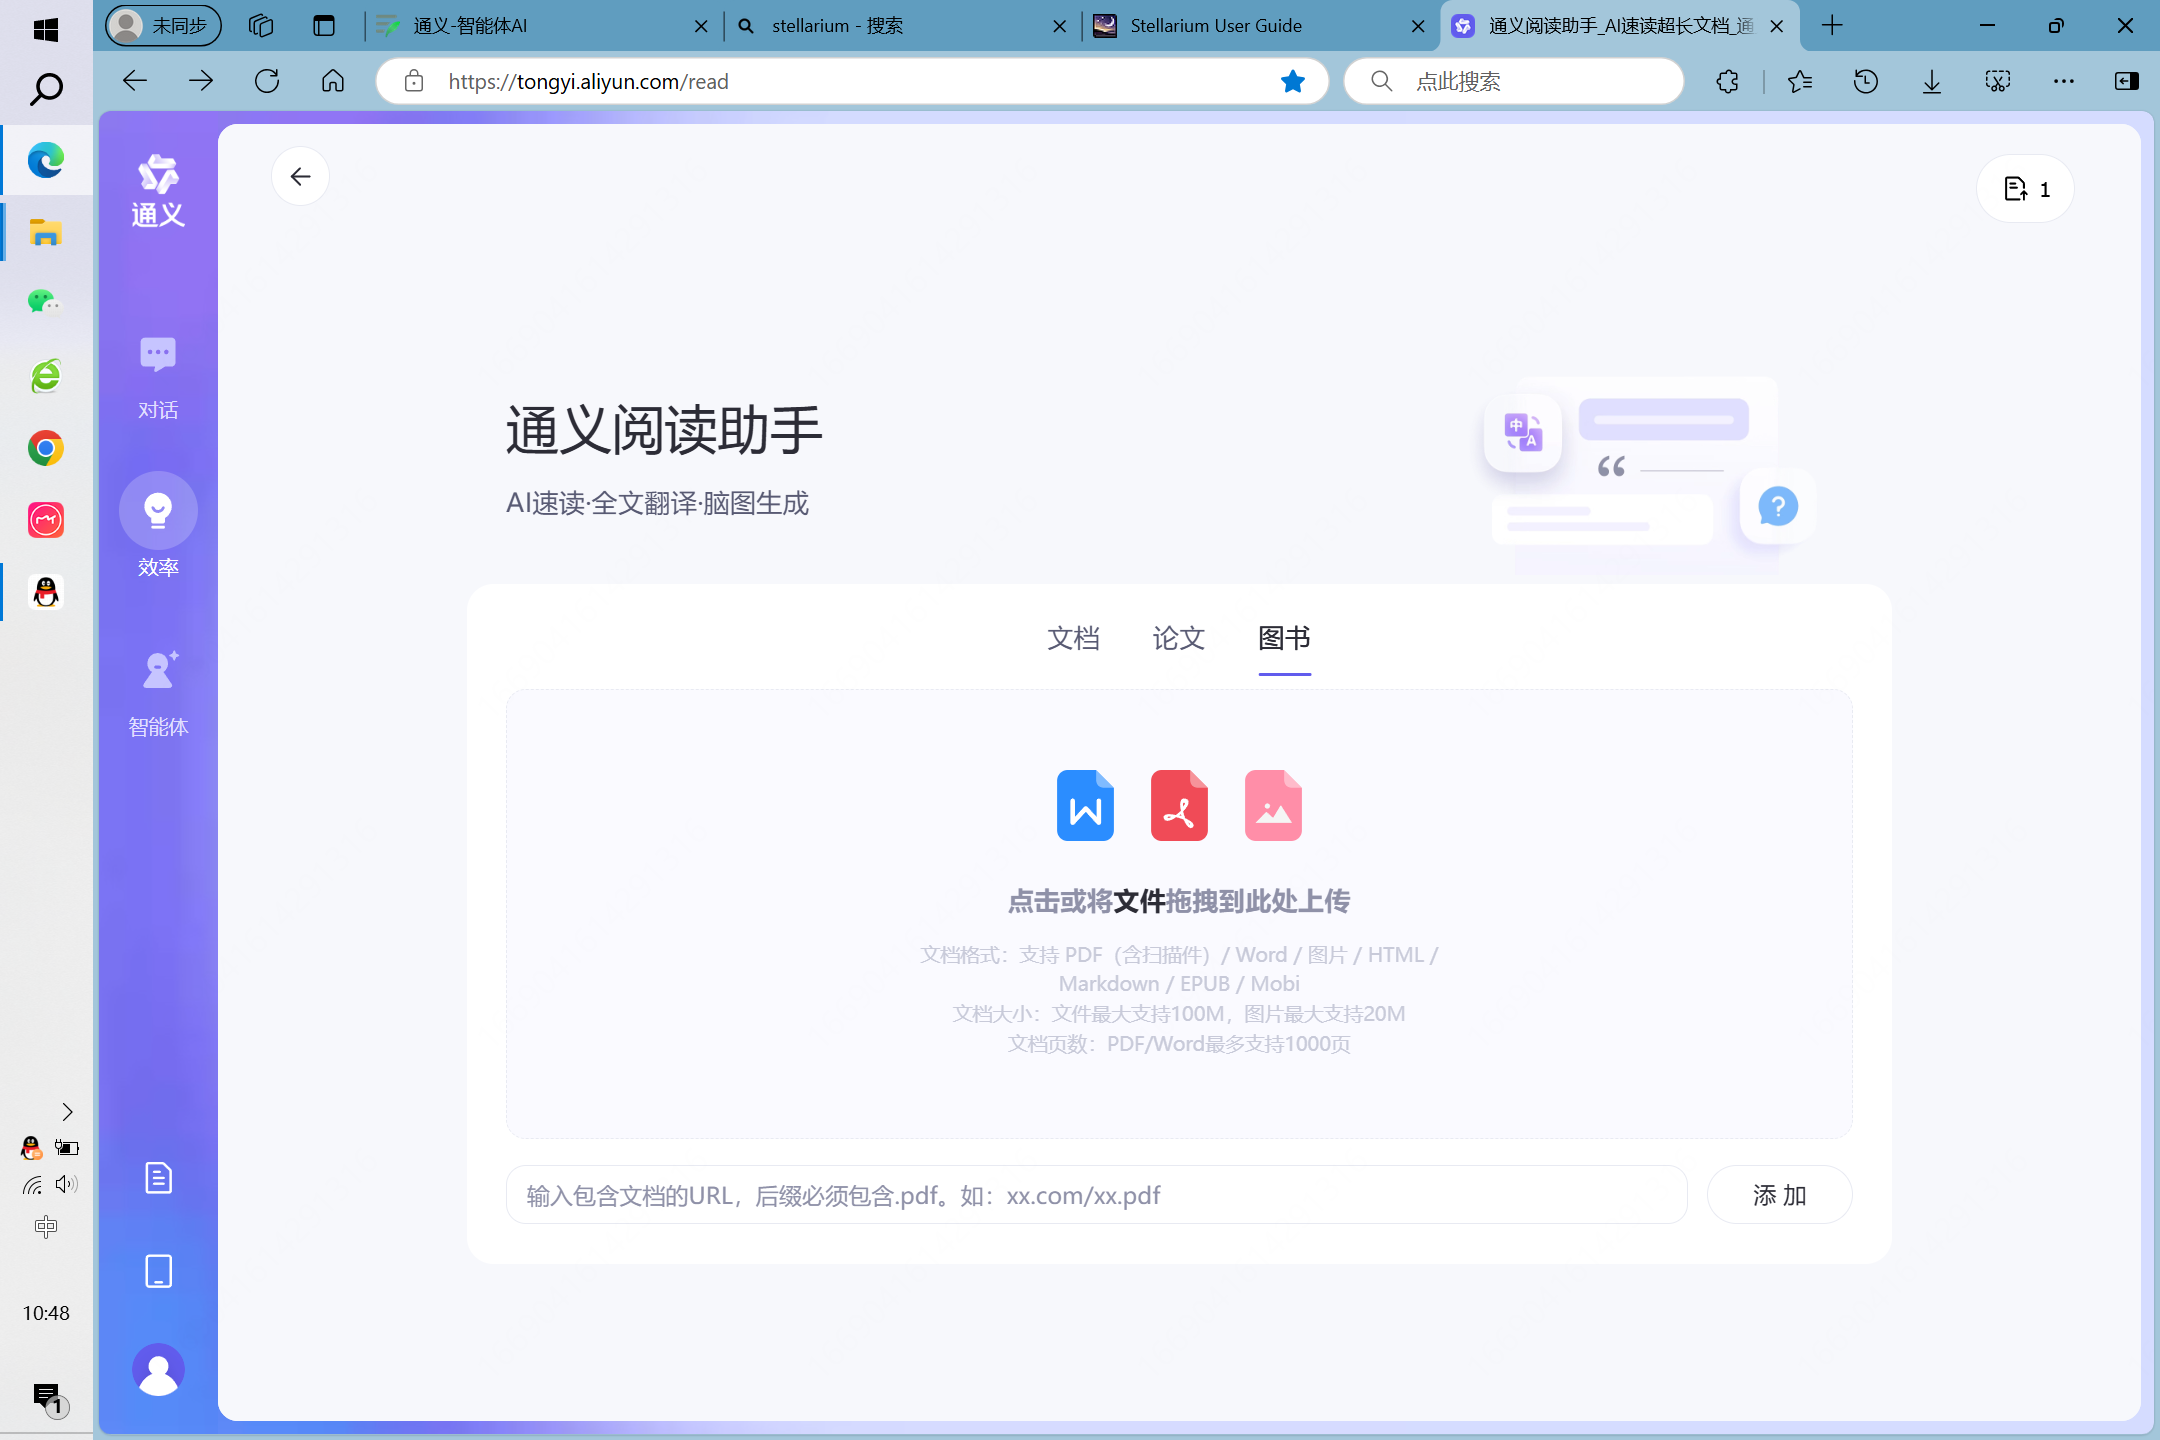Click the 添加 button

[x=1780, y=1195]
